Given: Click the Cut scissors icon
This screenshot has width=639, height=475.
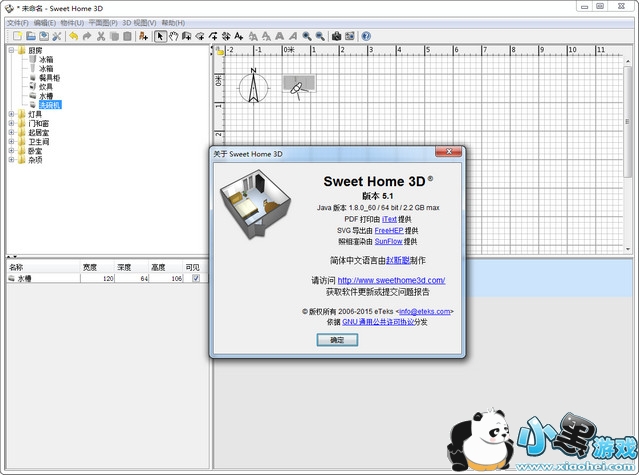Looking at the screenshot, I should point(101,36).
